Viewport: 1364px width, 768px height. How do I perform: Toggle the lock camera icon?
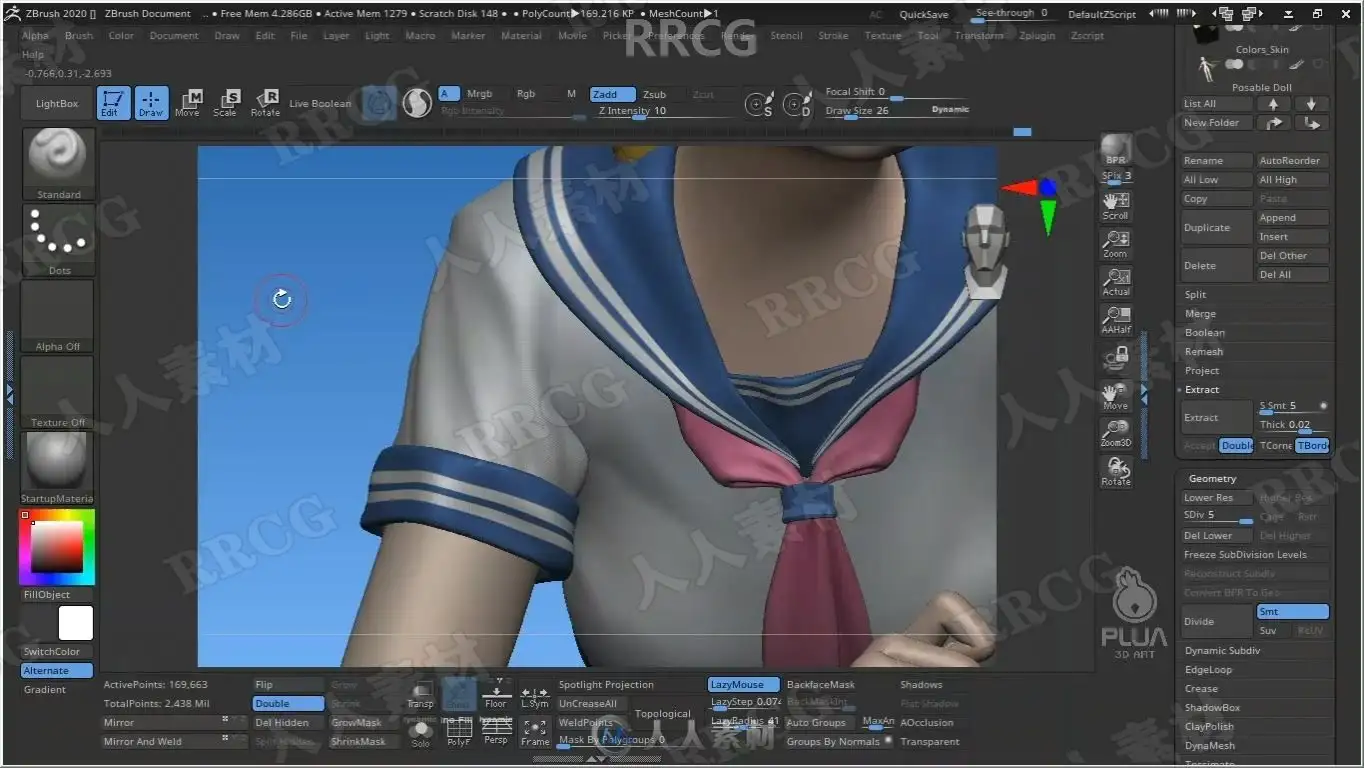1116,358
